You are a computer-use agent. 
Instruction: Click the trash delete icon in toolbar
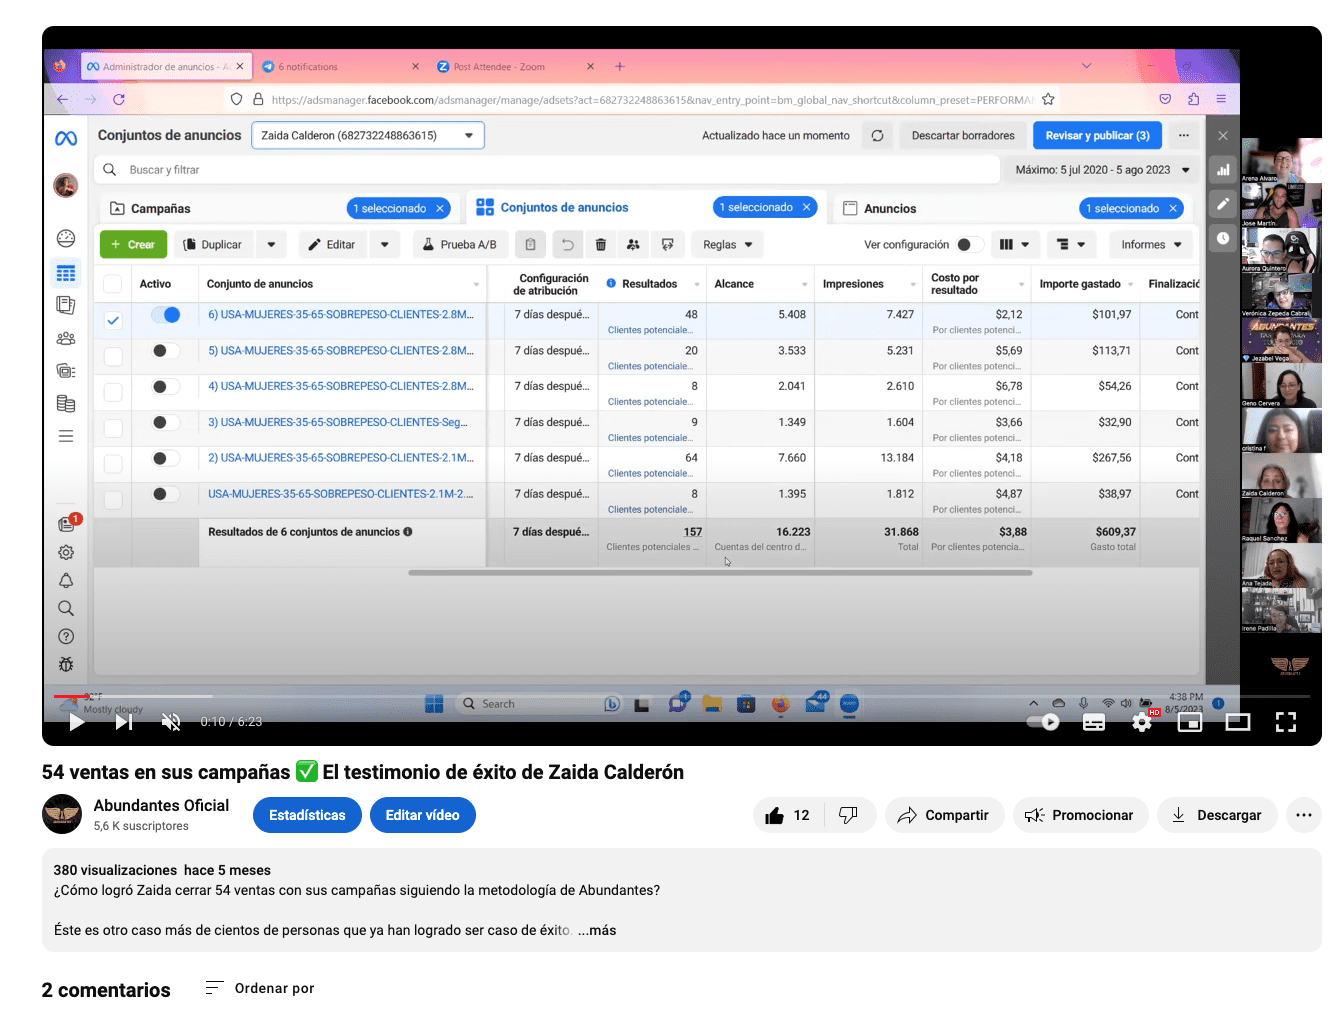coord(601,244)
